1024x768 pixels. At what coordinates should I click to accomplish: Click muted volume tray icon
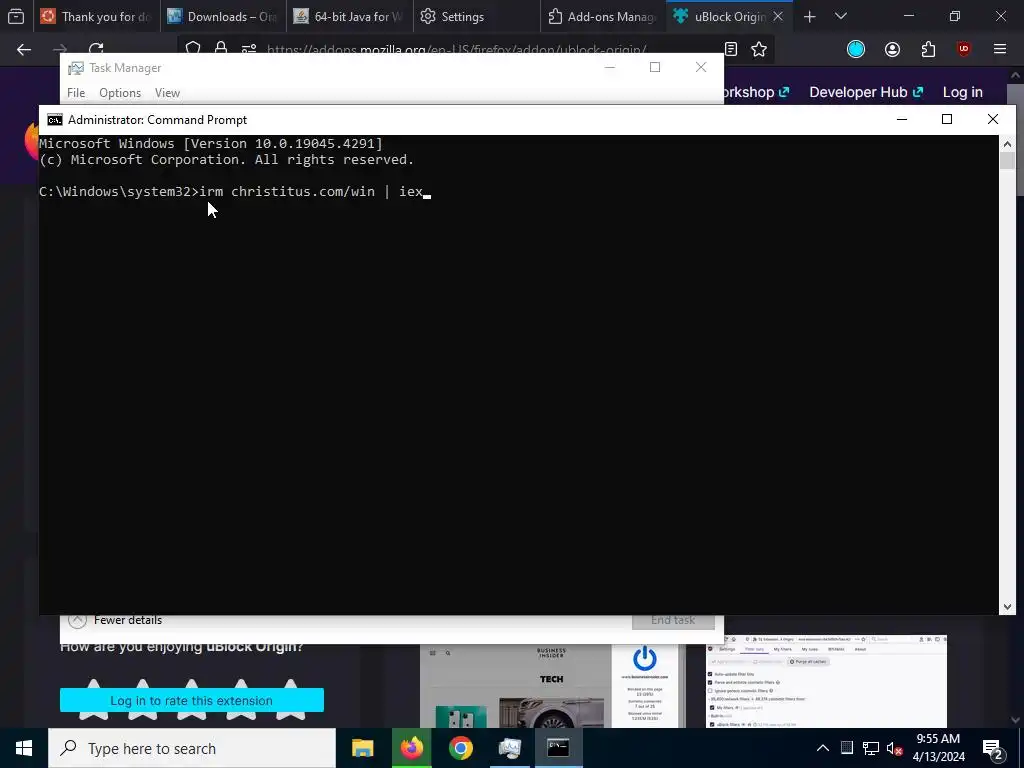point(894,748)
